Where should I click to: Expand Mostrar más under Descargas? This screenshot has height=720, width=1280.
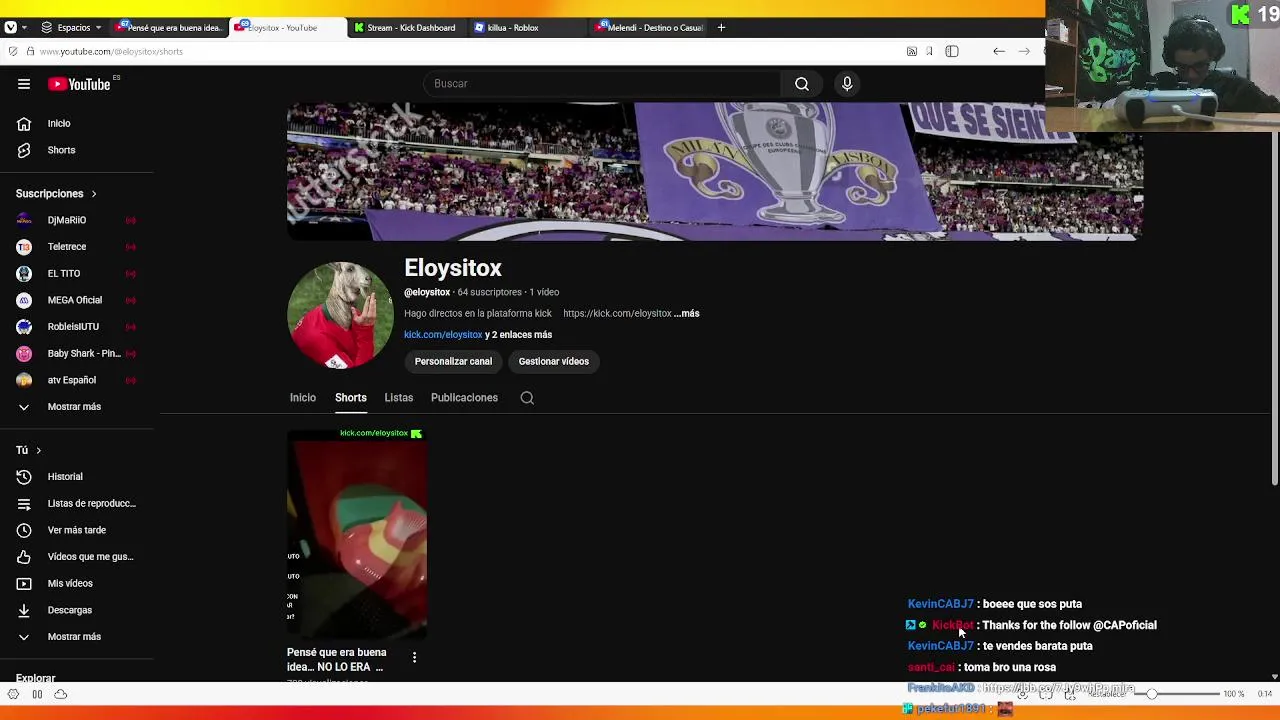pyautogui.click(x=74, y=637)
